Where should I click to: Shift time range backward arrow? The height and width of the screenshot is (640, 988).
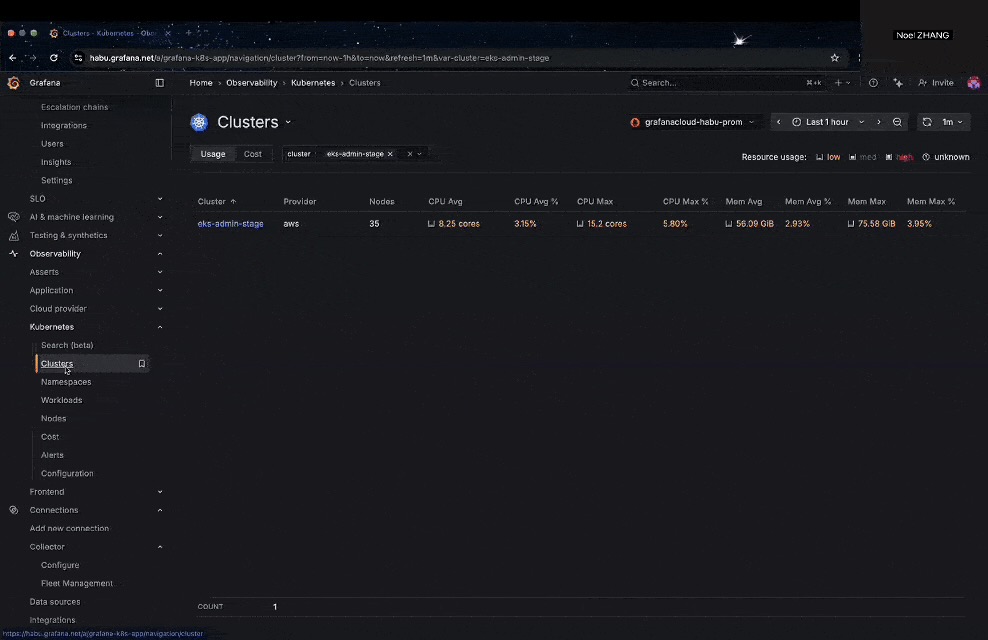click(779, 122)
